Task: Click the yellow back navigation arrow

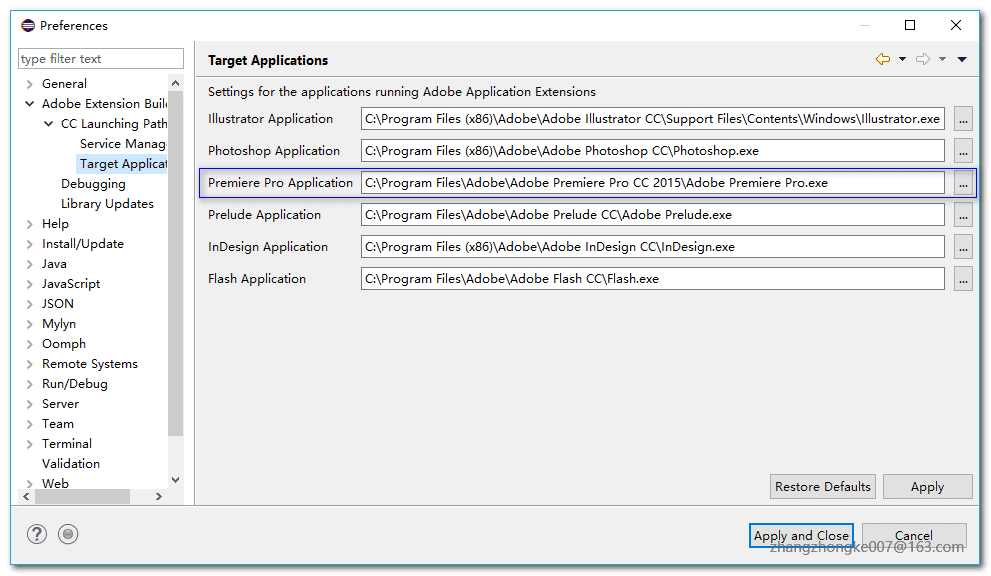Action: pos(882,60)
